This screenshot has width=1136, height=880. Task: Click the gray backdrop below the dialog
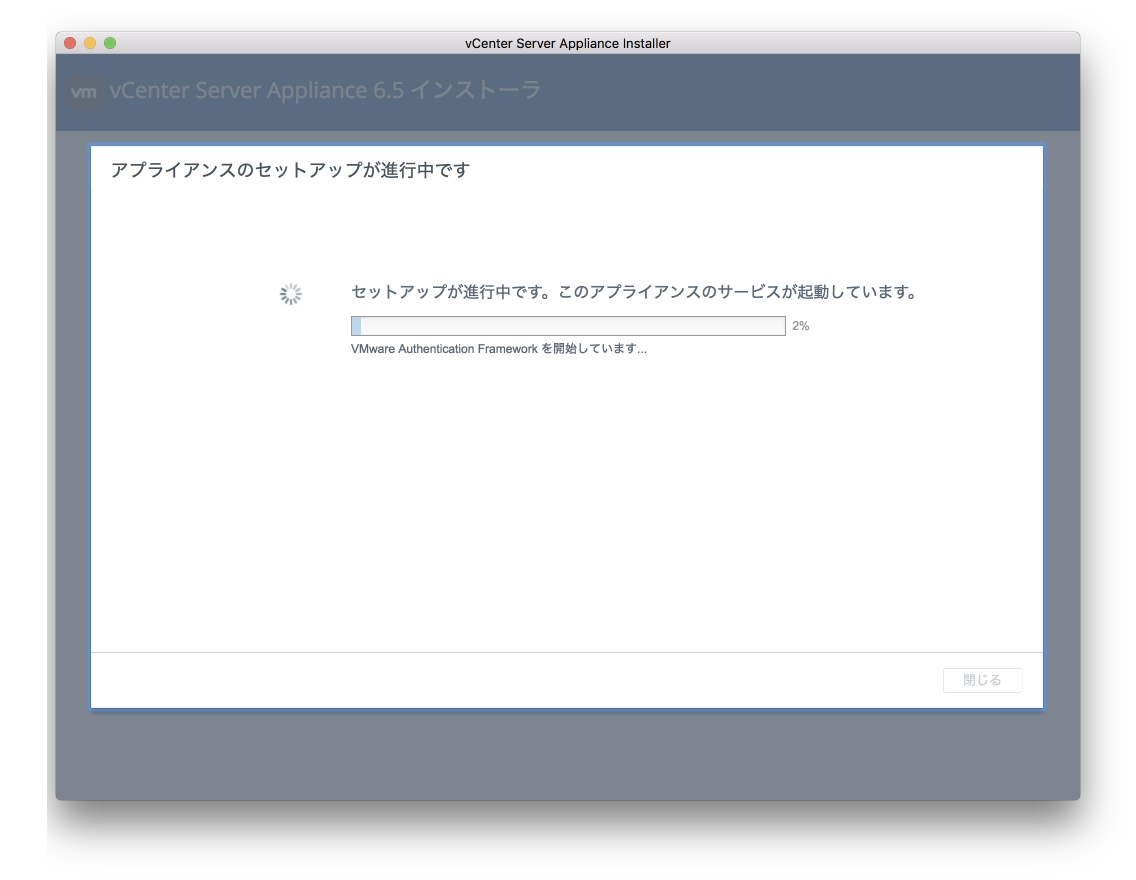coord(568,755)
